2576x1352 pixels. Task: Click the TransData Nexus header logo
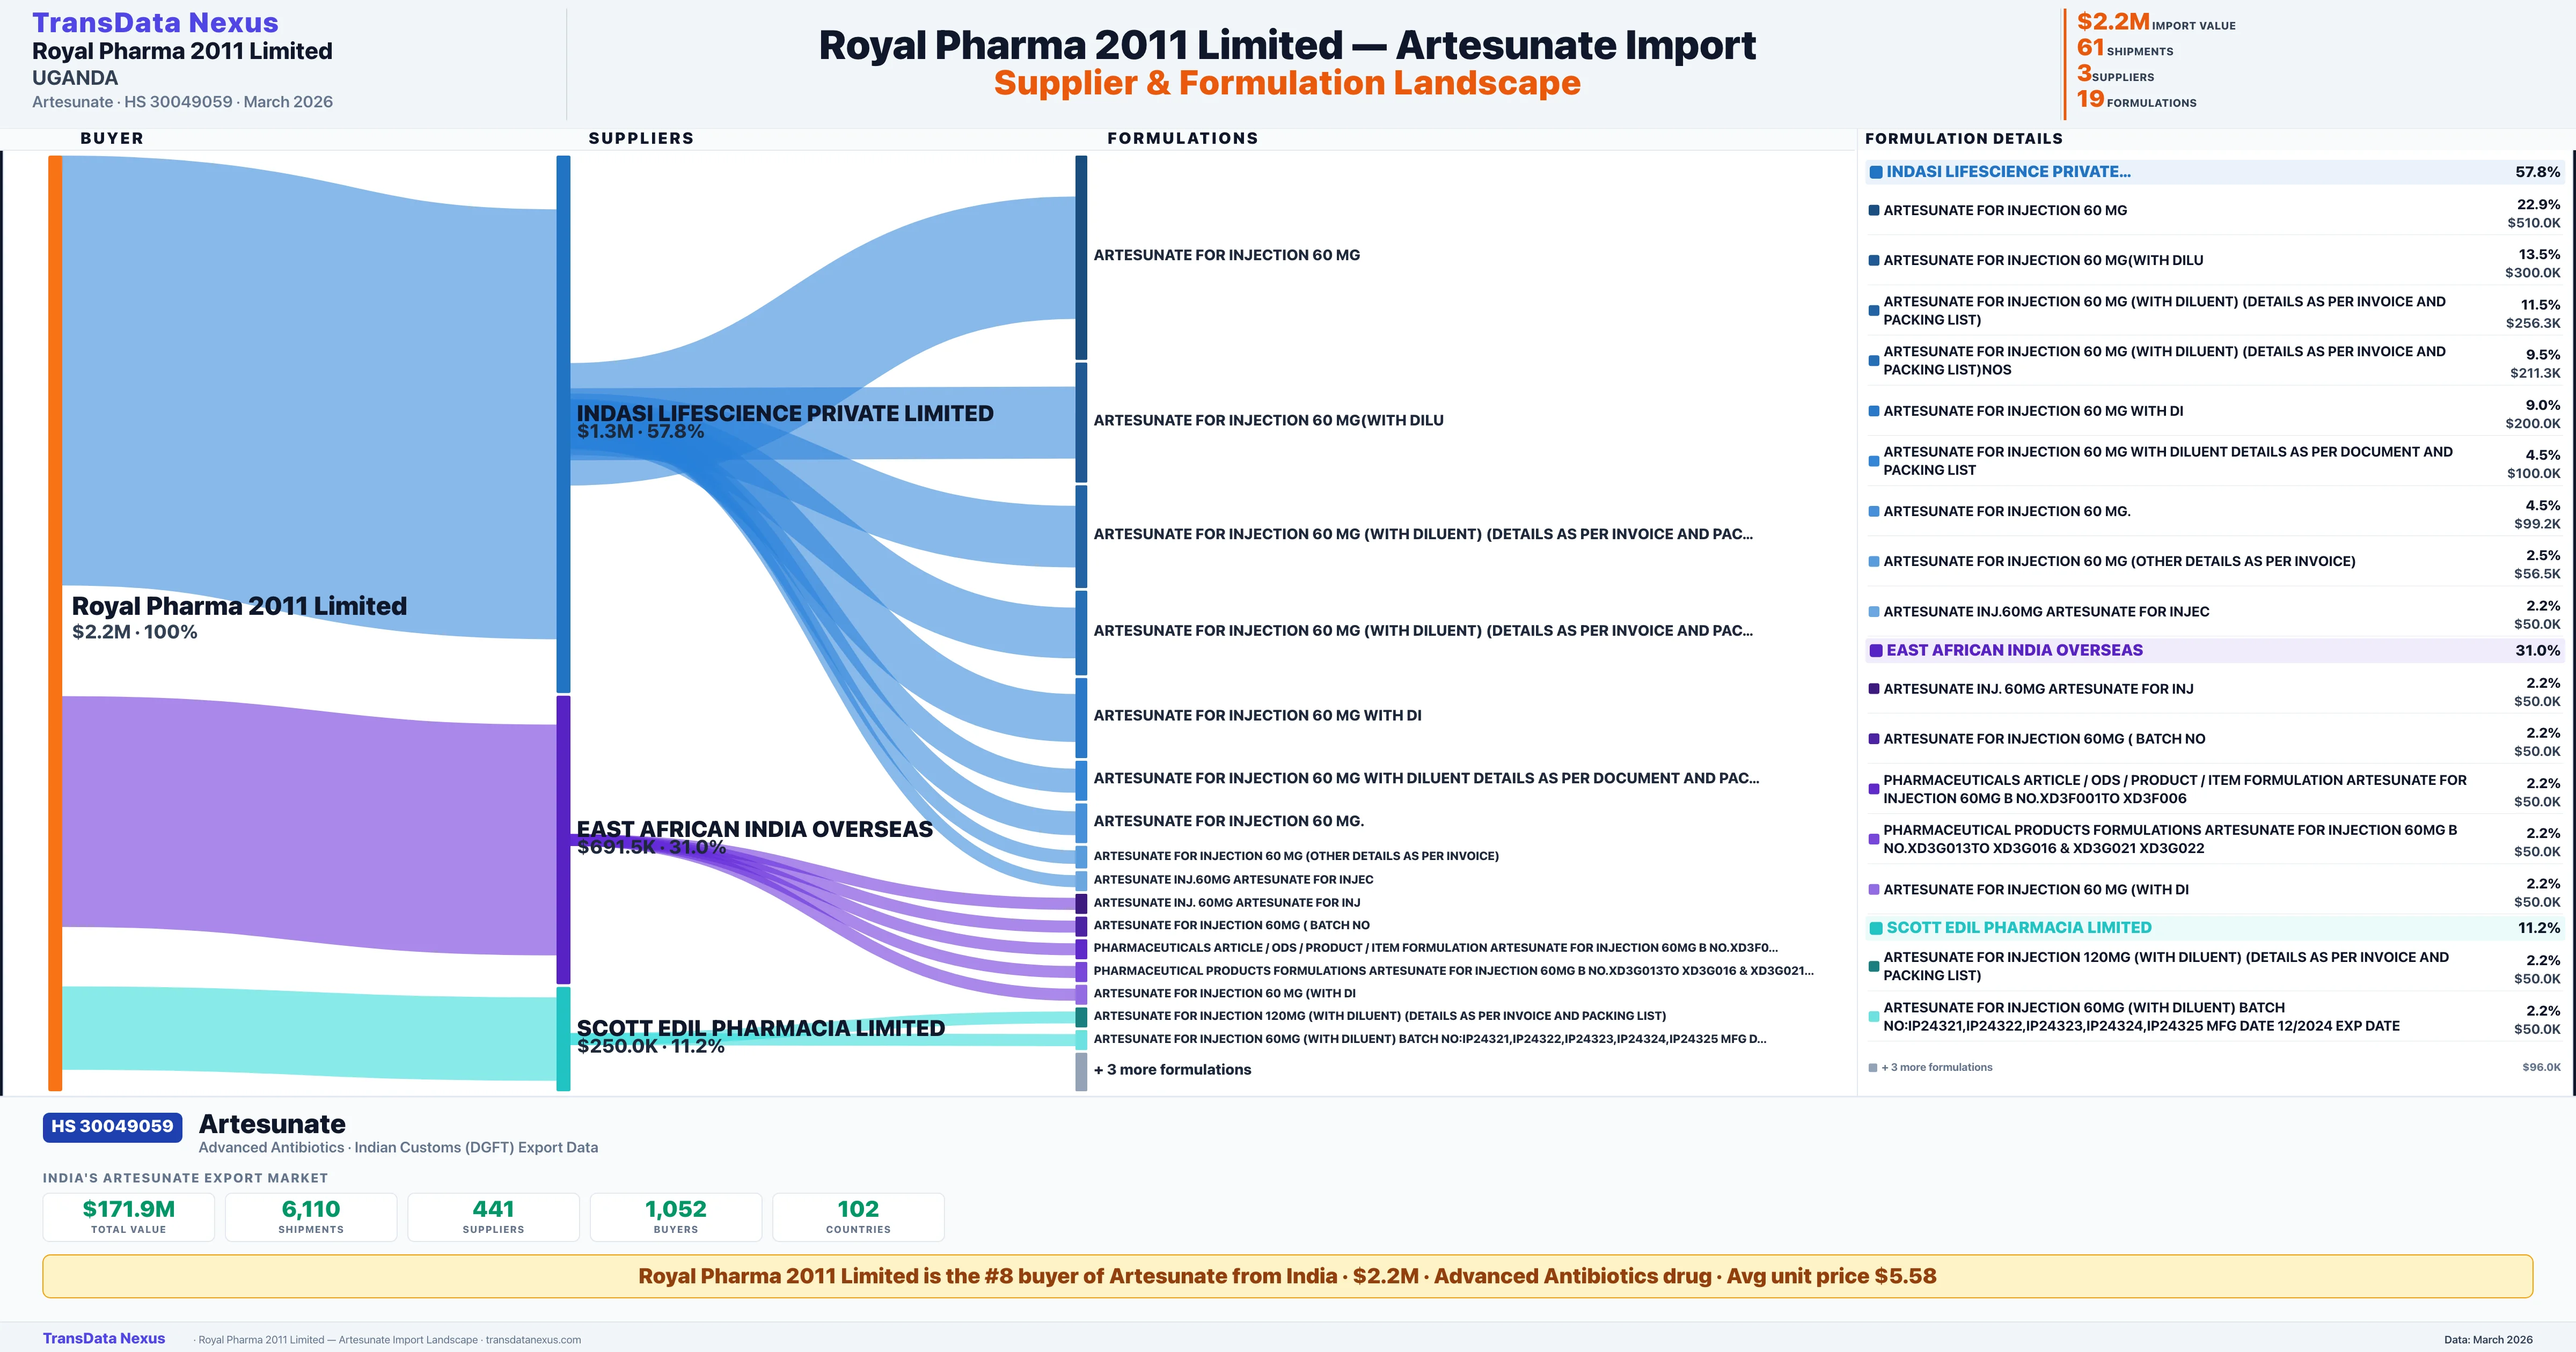pyautogui.click(x=155, y=22)
